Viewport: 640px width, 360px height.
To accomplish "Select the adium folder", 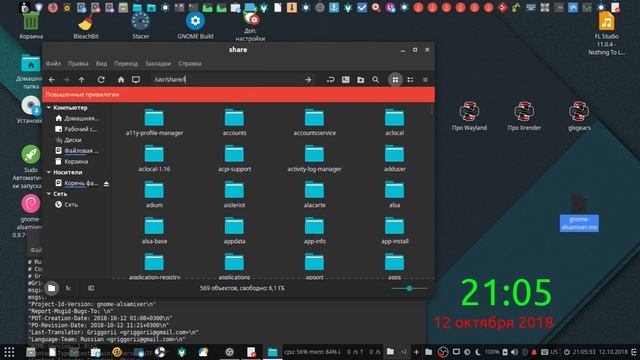I will 154,195.
